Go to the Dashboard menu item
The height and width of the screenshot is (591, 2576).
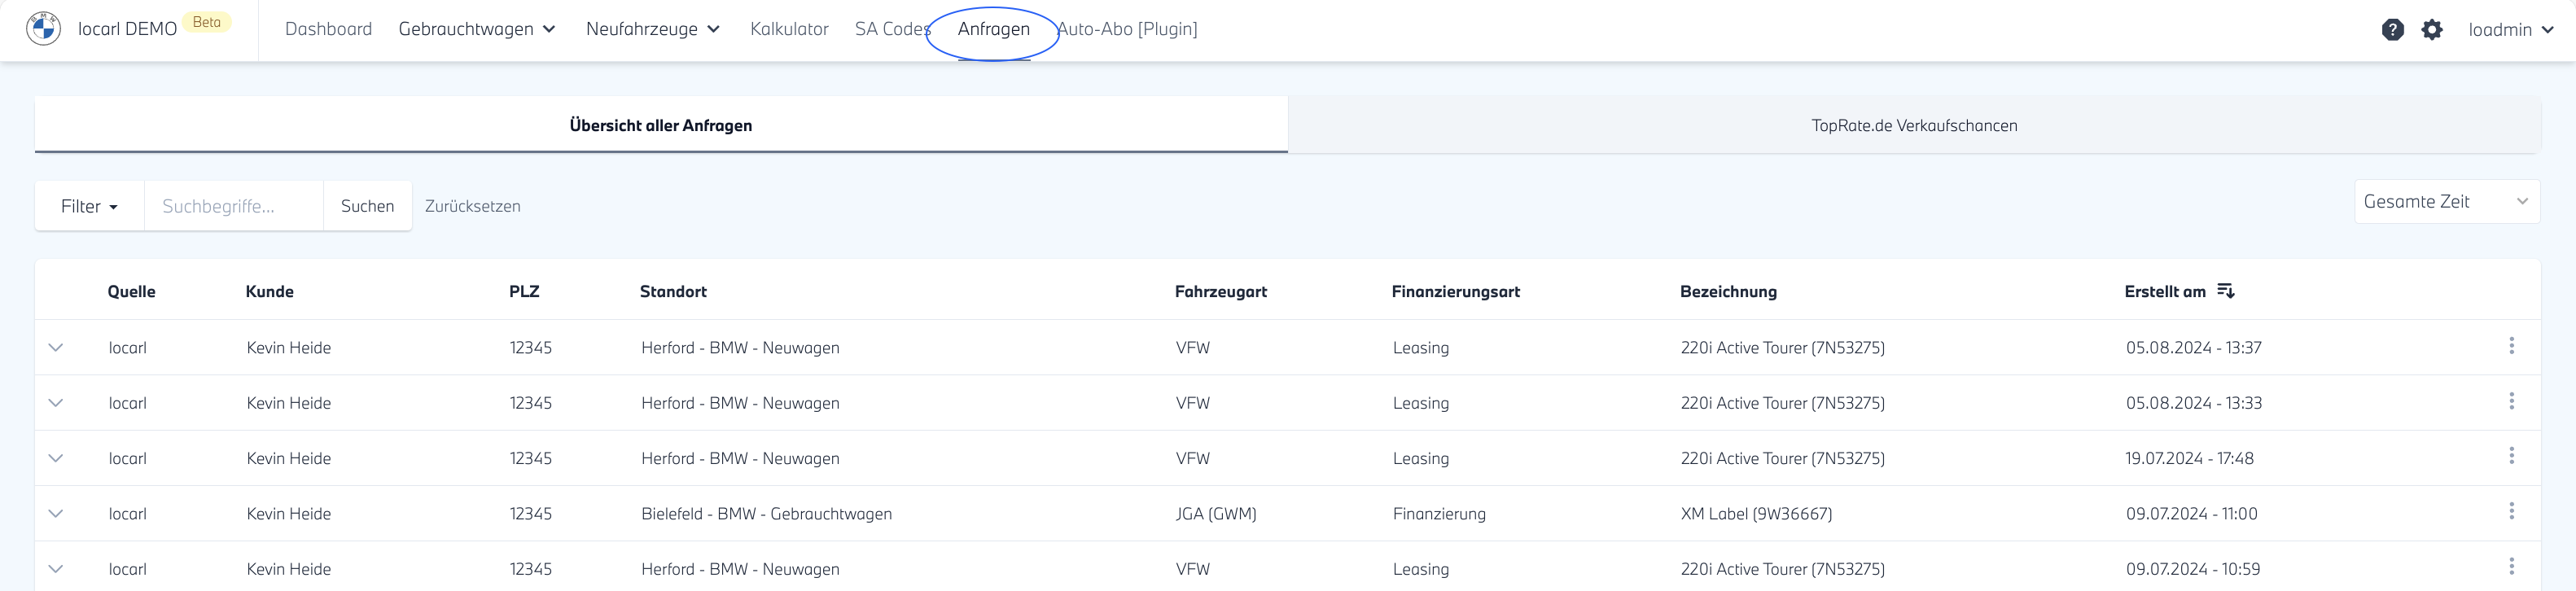point(328,29)
